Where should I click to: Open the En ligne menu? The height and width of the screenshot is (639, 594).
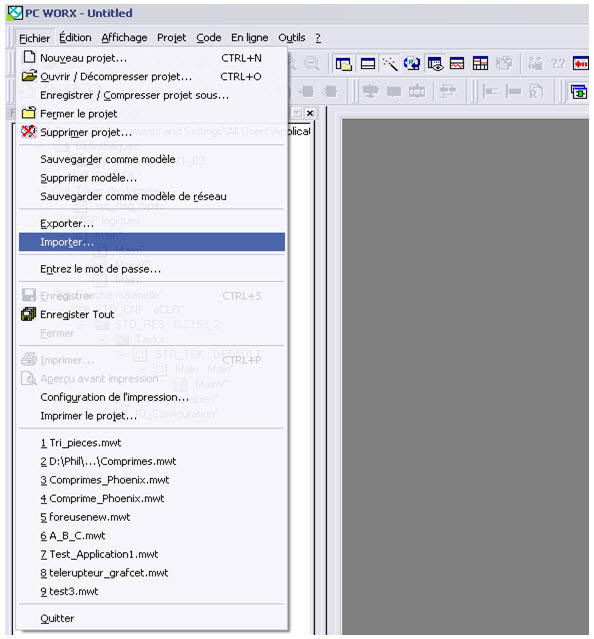[x=249, y=37]
